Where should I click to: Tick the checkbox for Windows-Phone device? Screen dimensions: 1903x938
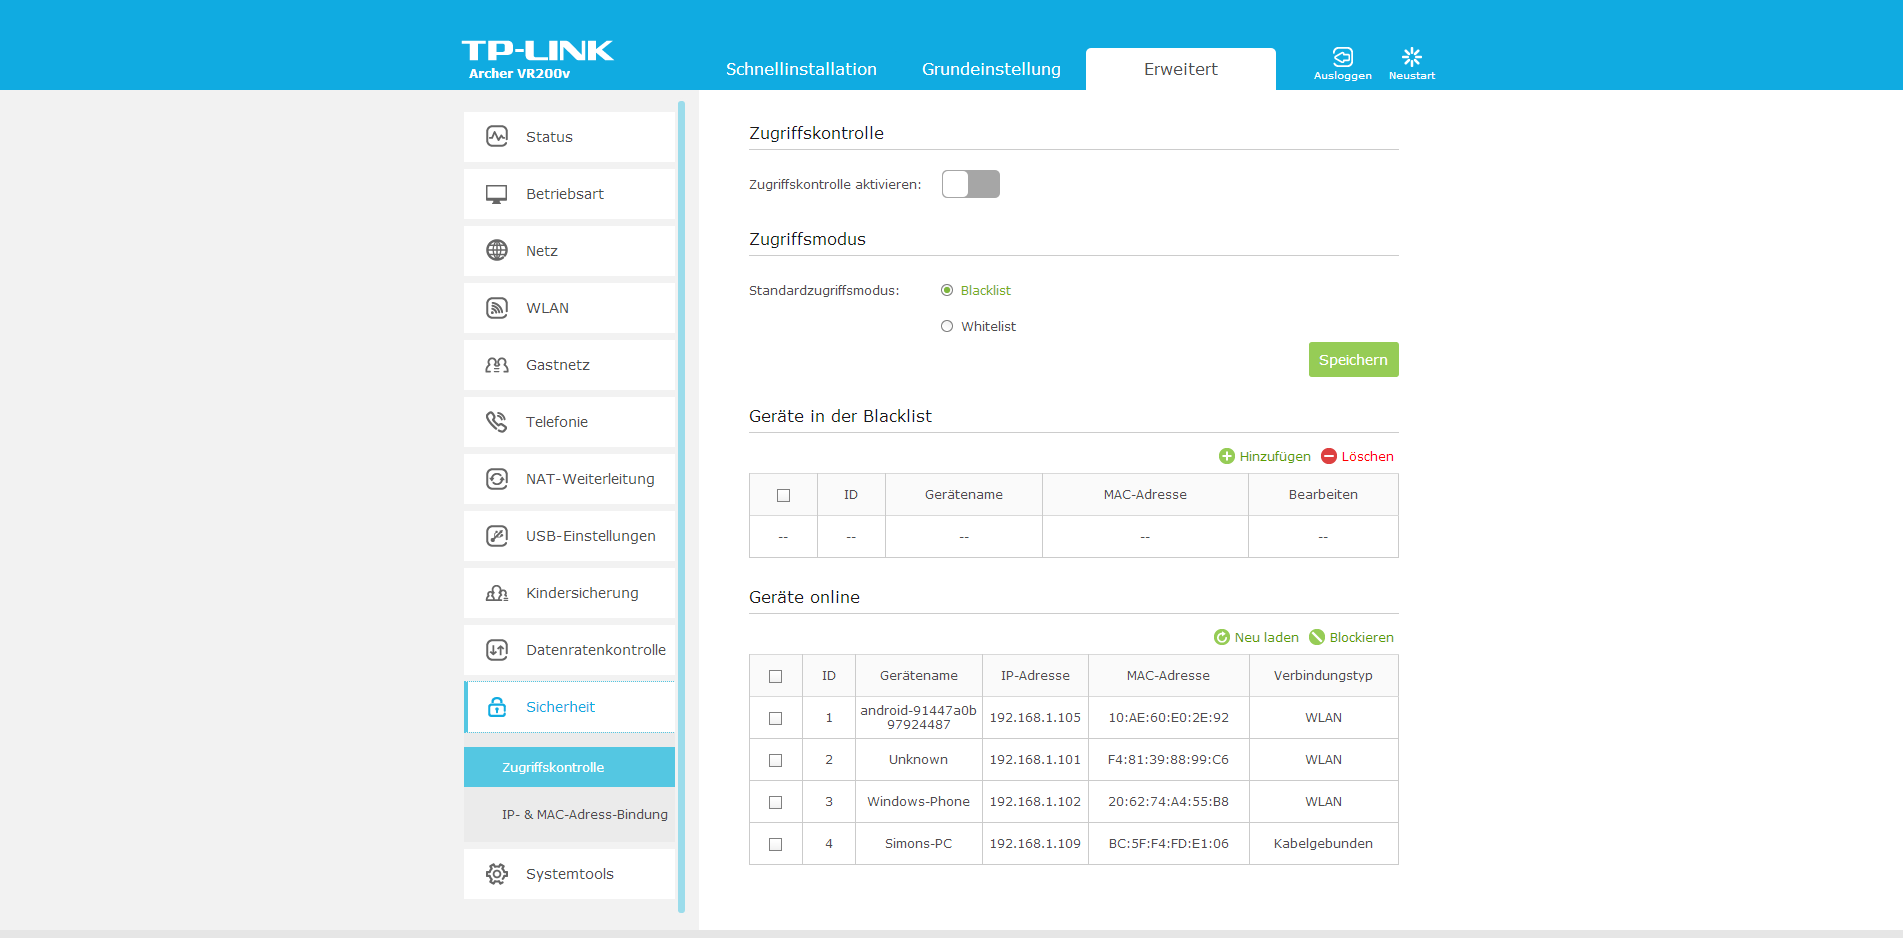click(775, 802)
